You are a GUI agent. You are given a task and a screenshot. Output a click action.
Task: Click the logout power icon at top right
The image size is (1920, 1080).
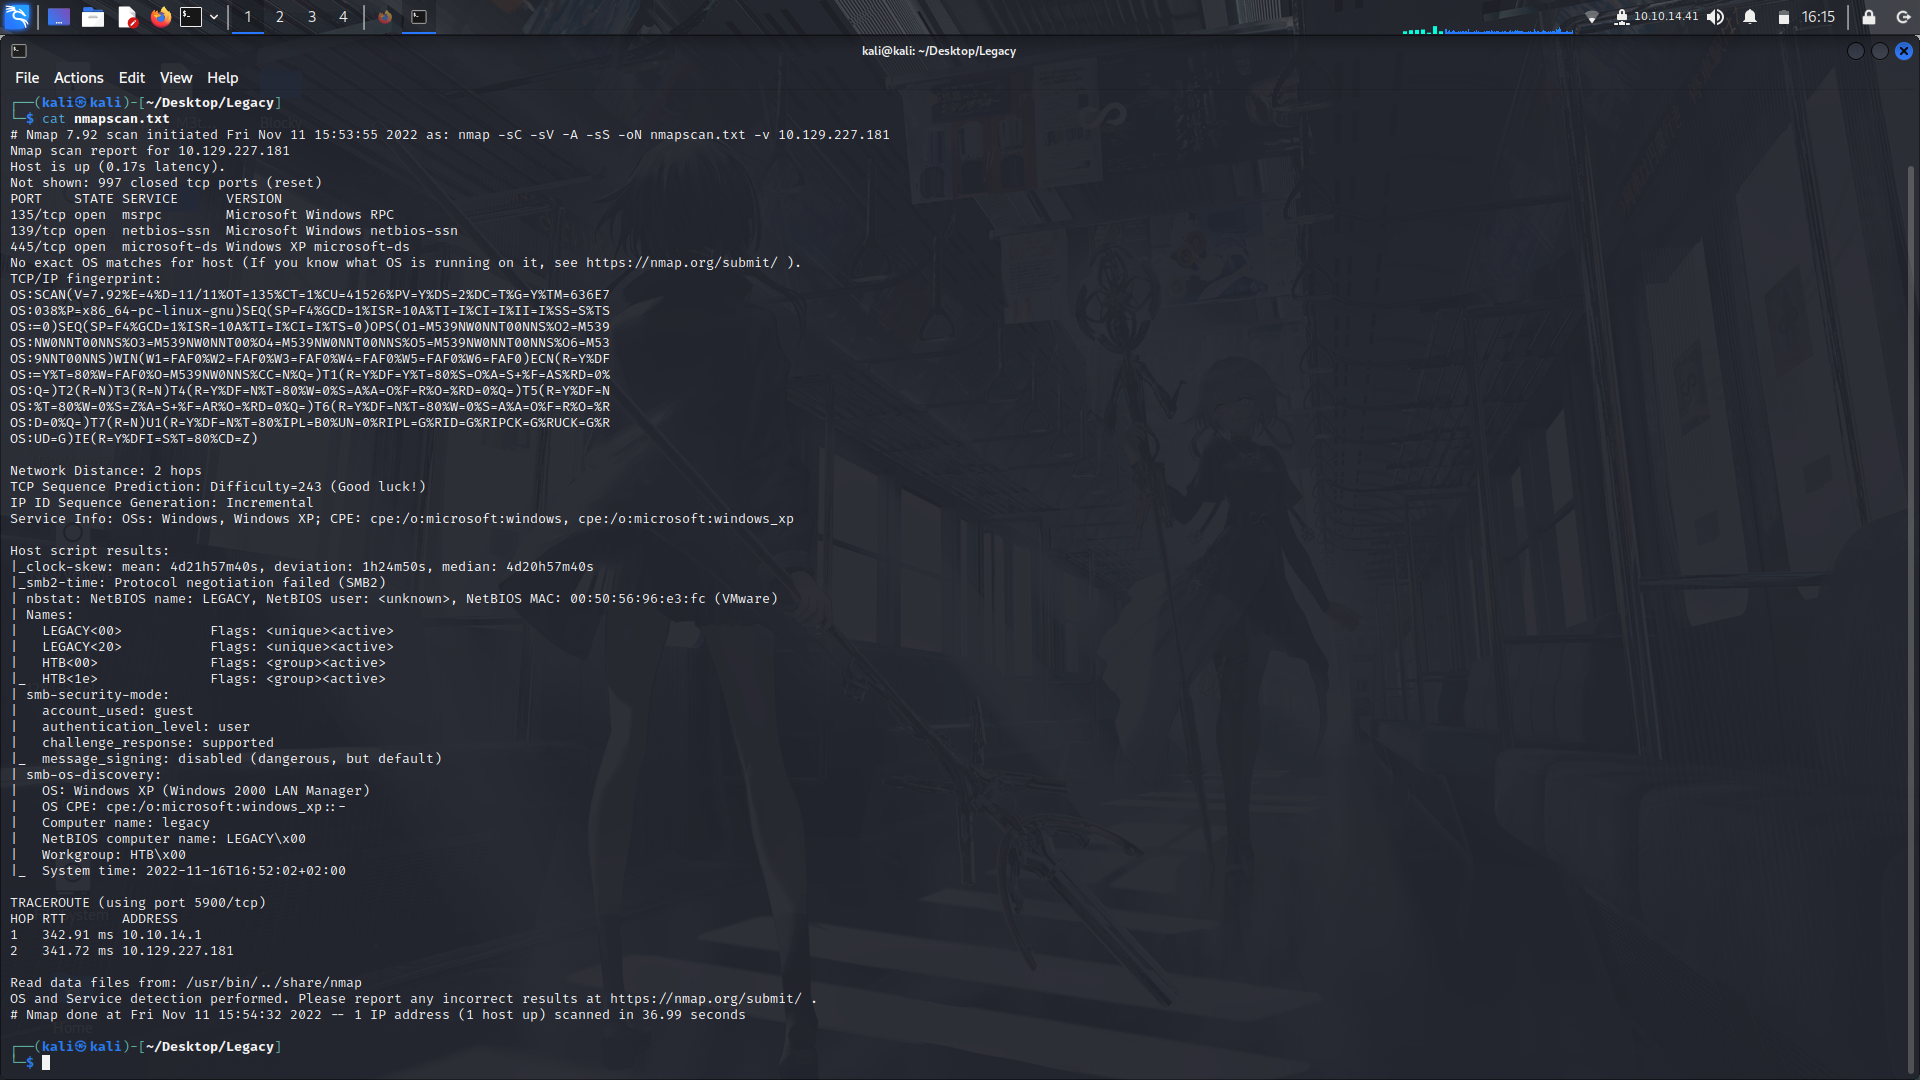1902,17
